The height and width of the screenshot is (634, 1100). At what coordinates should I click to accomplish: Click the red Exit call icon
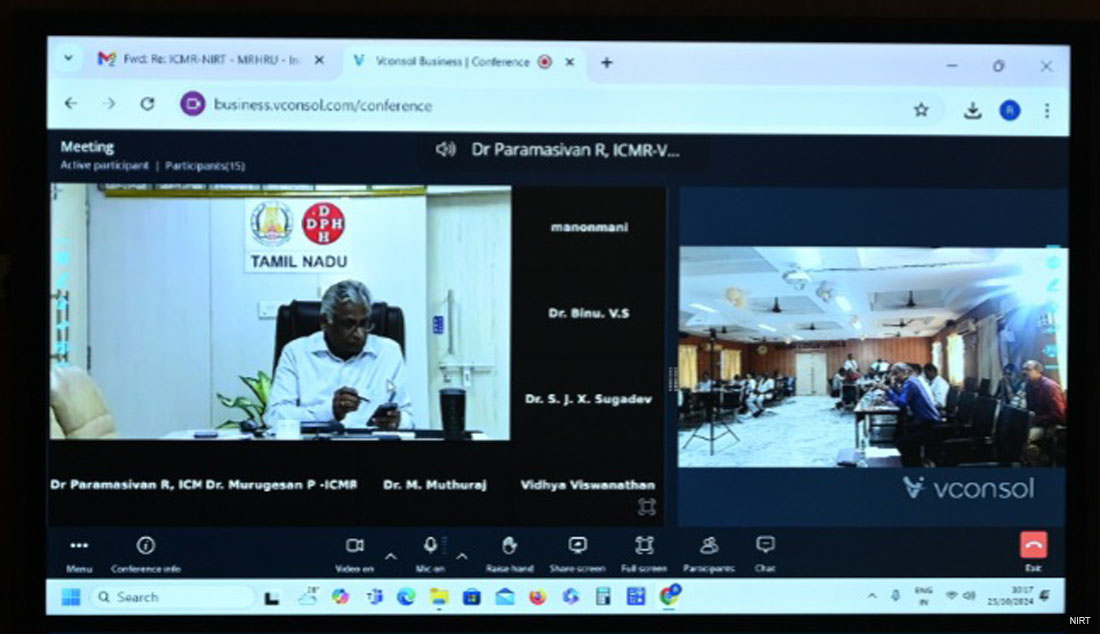(1033, 545)
